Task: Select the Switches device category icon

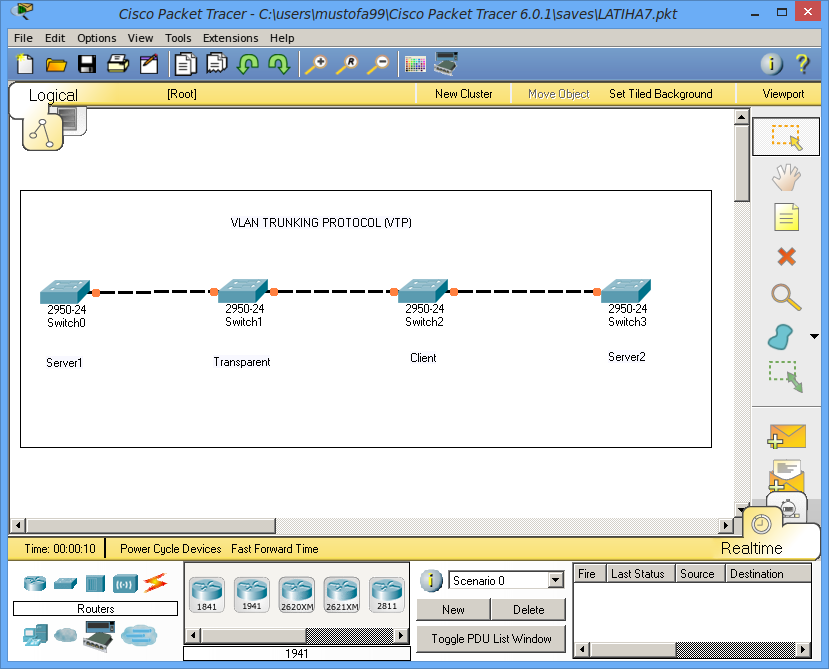Action: pos(65,583)
